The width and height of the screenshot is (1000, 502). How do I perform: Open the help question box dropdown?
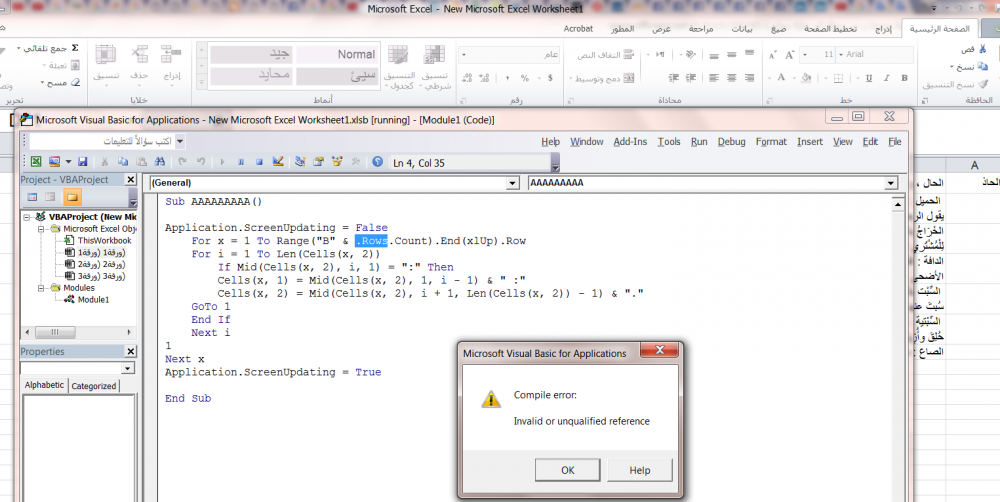[x=180, y=141]
